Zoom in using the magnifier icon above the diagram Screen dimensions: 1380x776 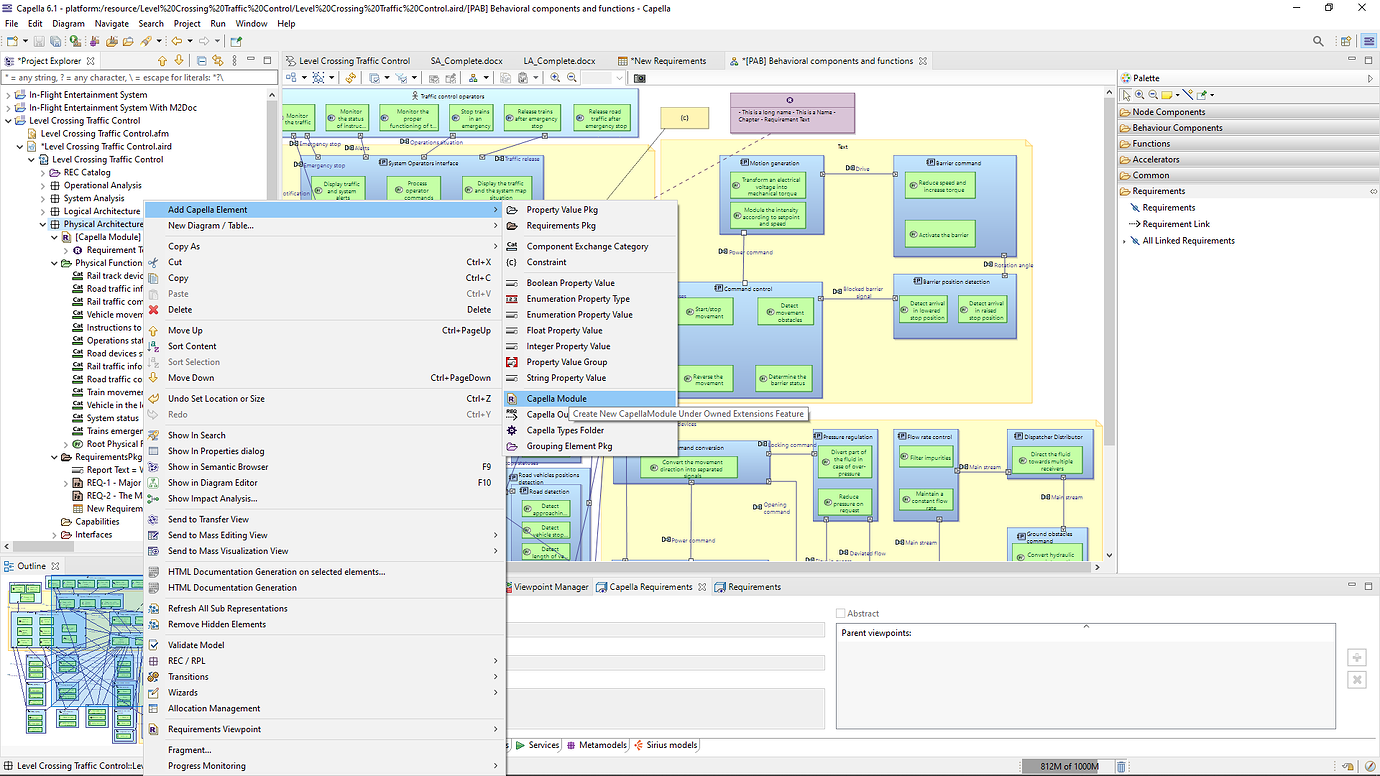point(555,78)
